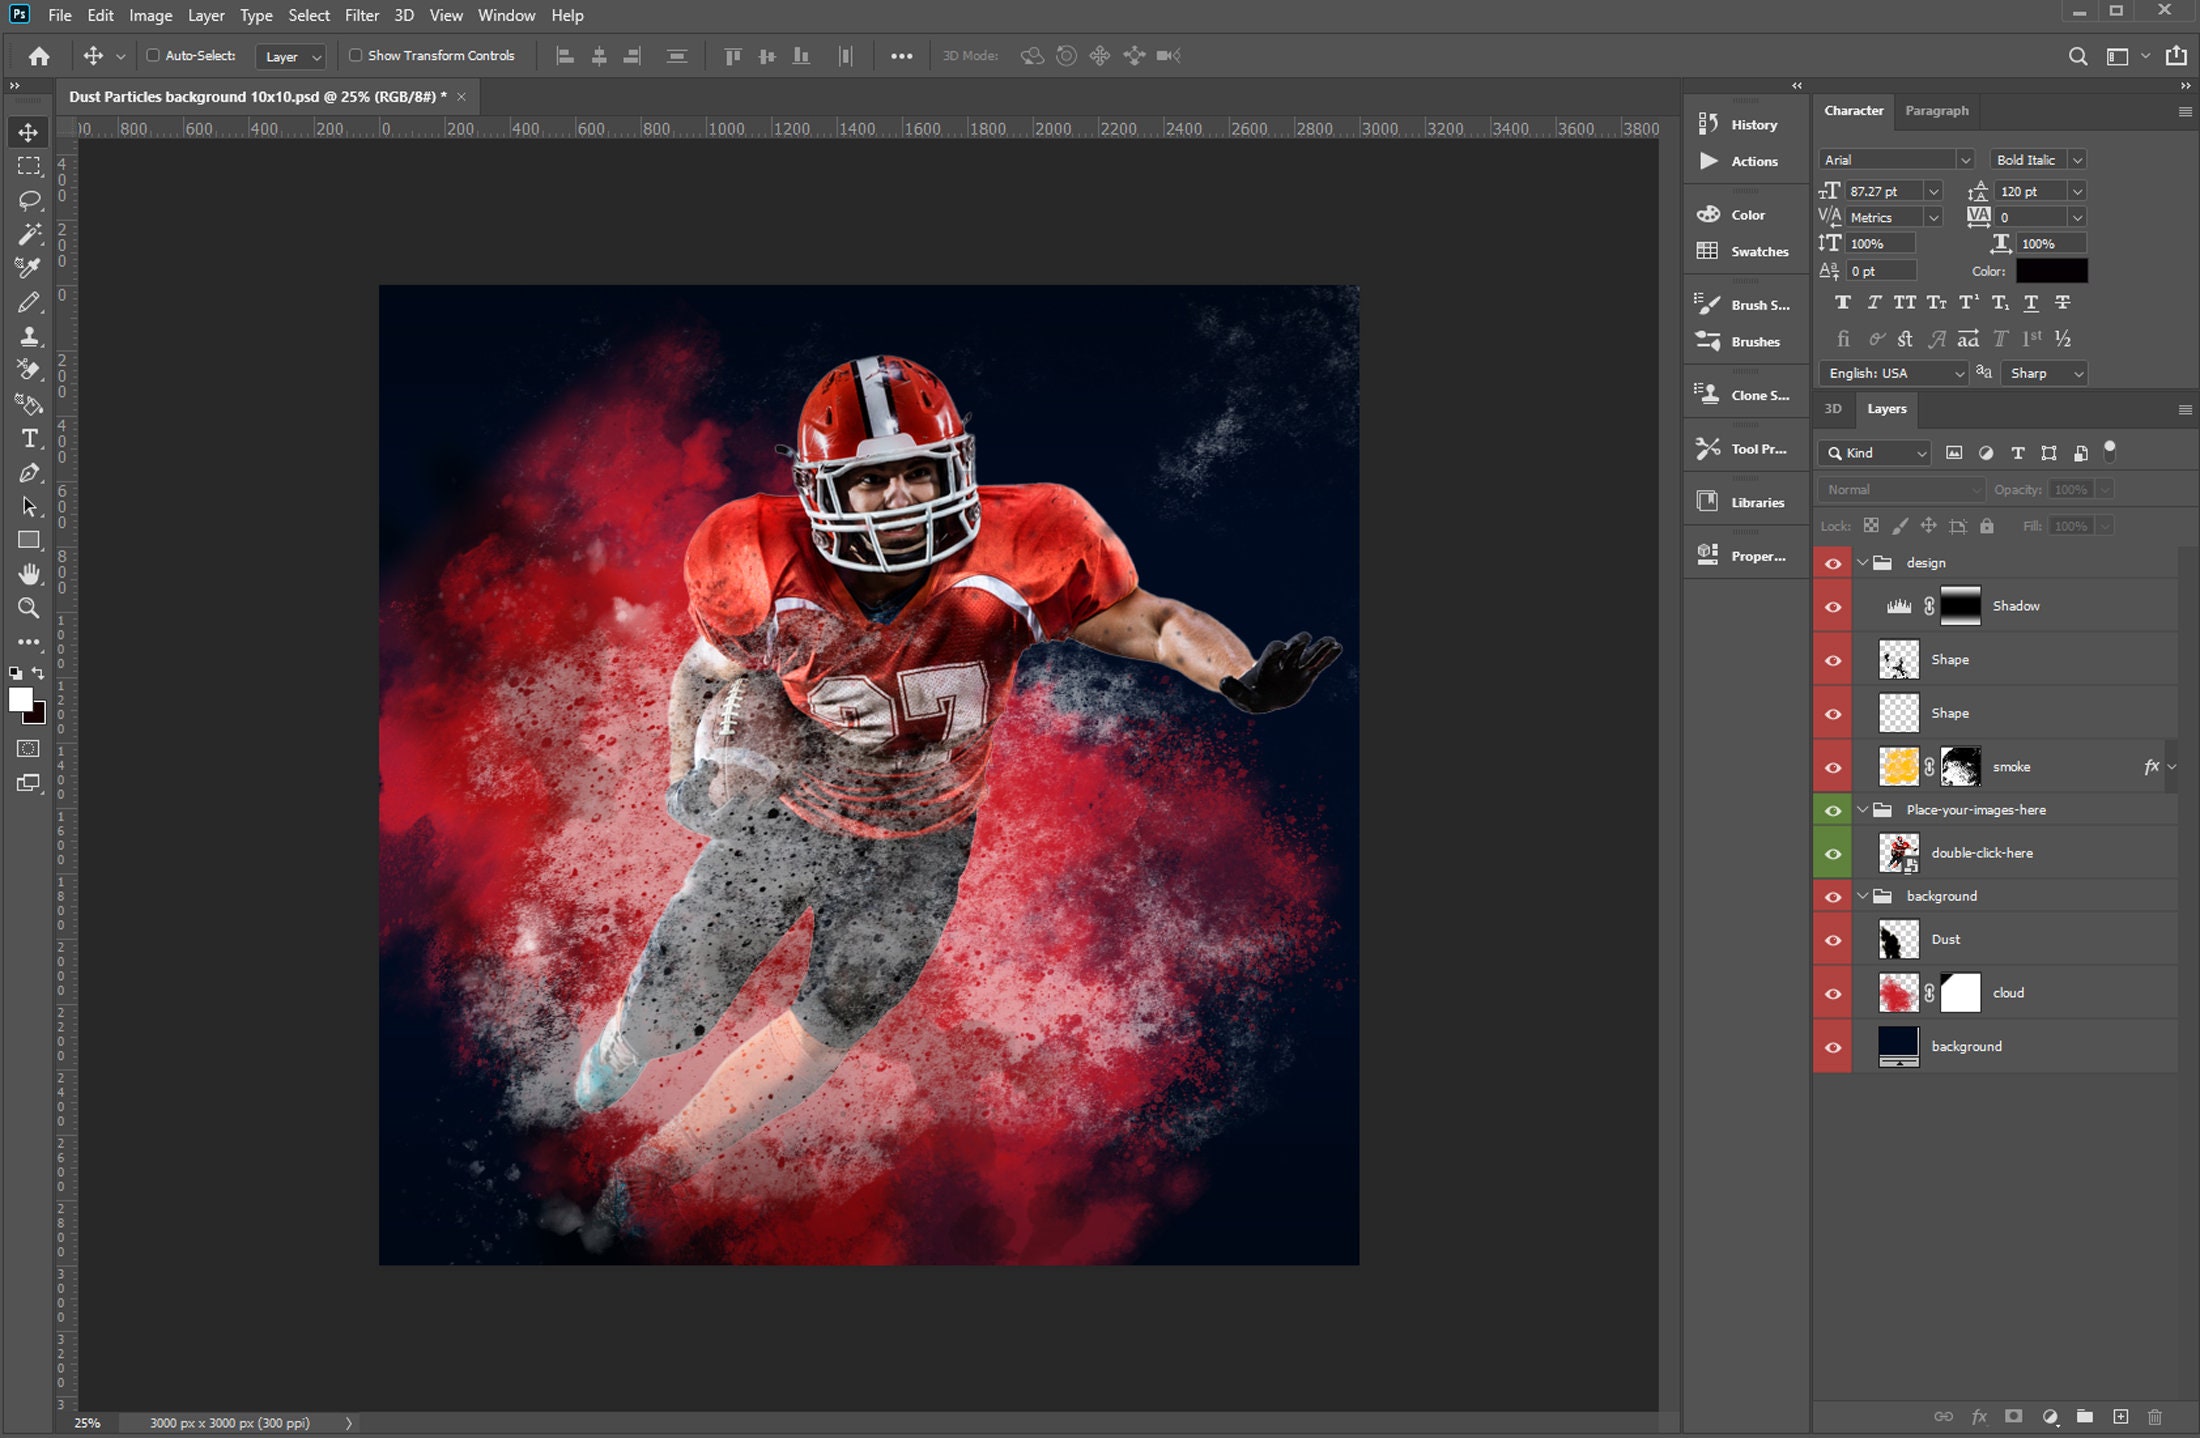Enable Show Transform Controls
2200x1438 pixels.
(x=358, y=56)
